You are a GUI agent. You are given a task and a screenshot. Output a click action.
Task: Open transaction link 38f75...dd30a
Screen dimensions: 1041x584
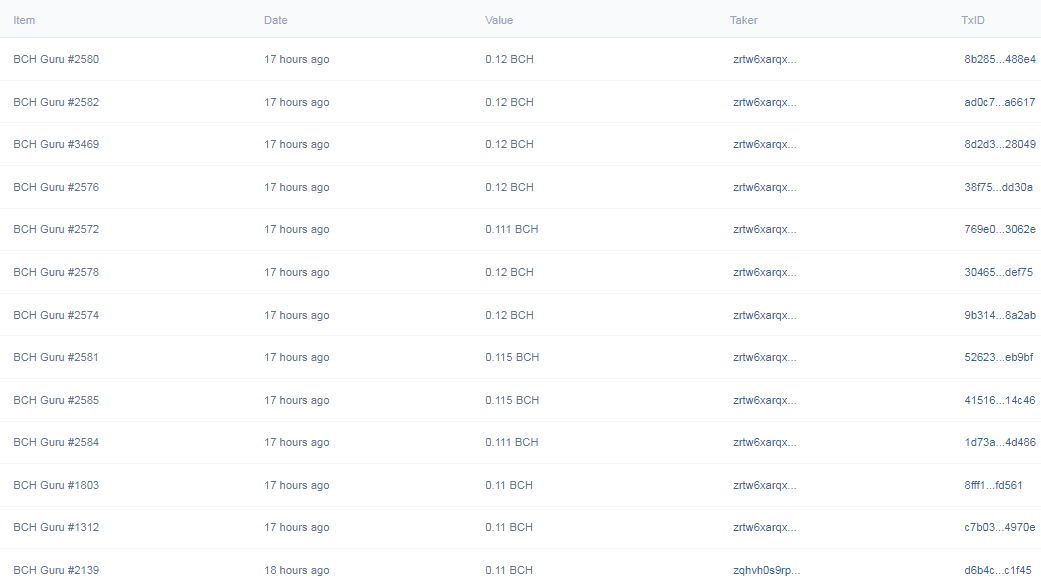(x=999, y=187)
